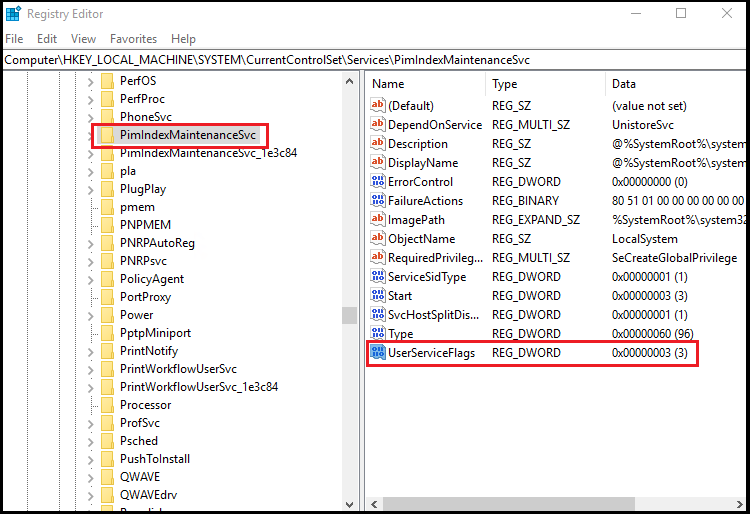The height and width of the screenshot is (514, 750).
Task: Click the Processor folder icon
Action: 108,405
